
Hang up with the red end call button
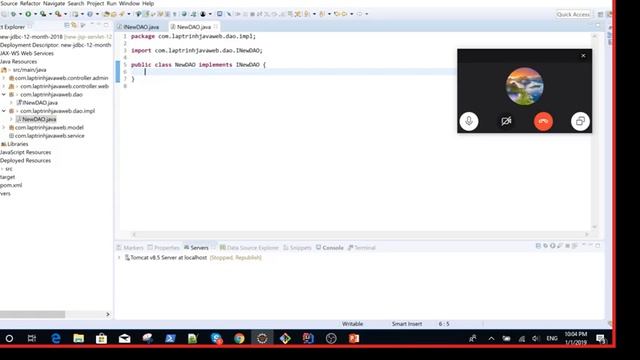(543, 121)
